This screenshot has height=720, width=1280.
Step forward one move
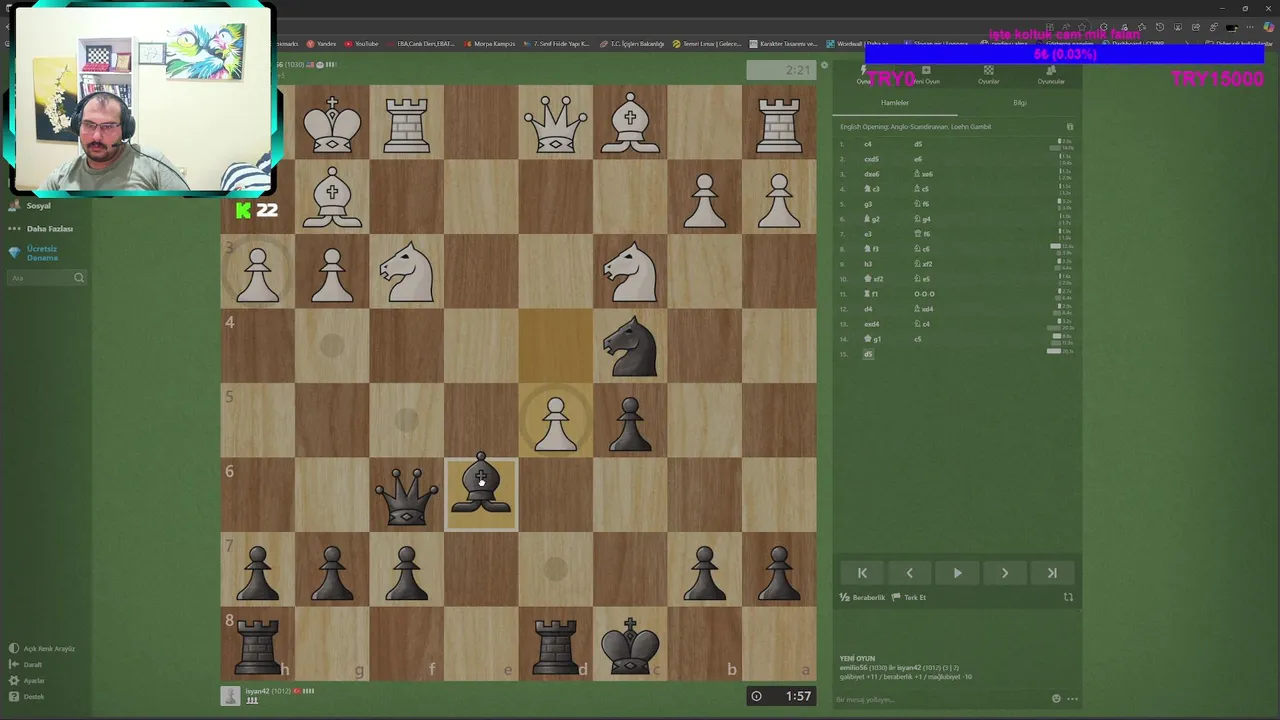(1005, 573)
